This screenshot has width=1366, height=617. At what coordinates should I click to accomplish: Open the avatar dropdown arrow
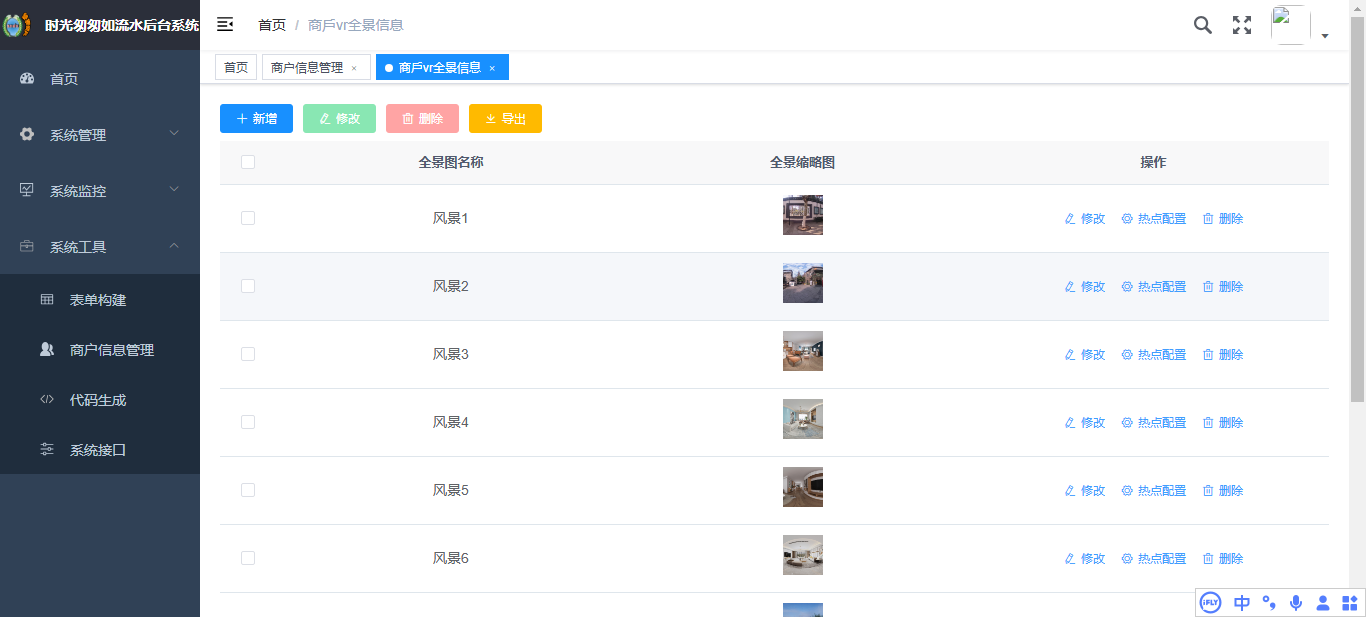tap(1325, 36)
